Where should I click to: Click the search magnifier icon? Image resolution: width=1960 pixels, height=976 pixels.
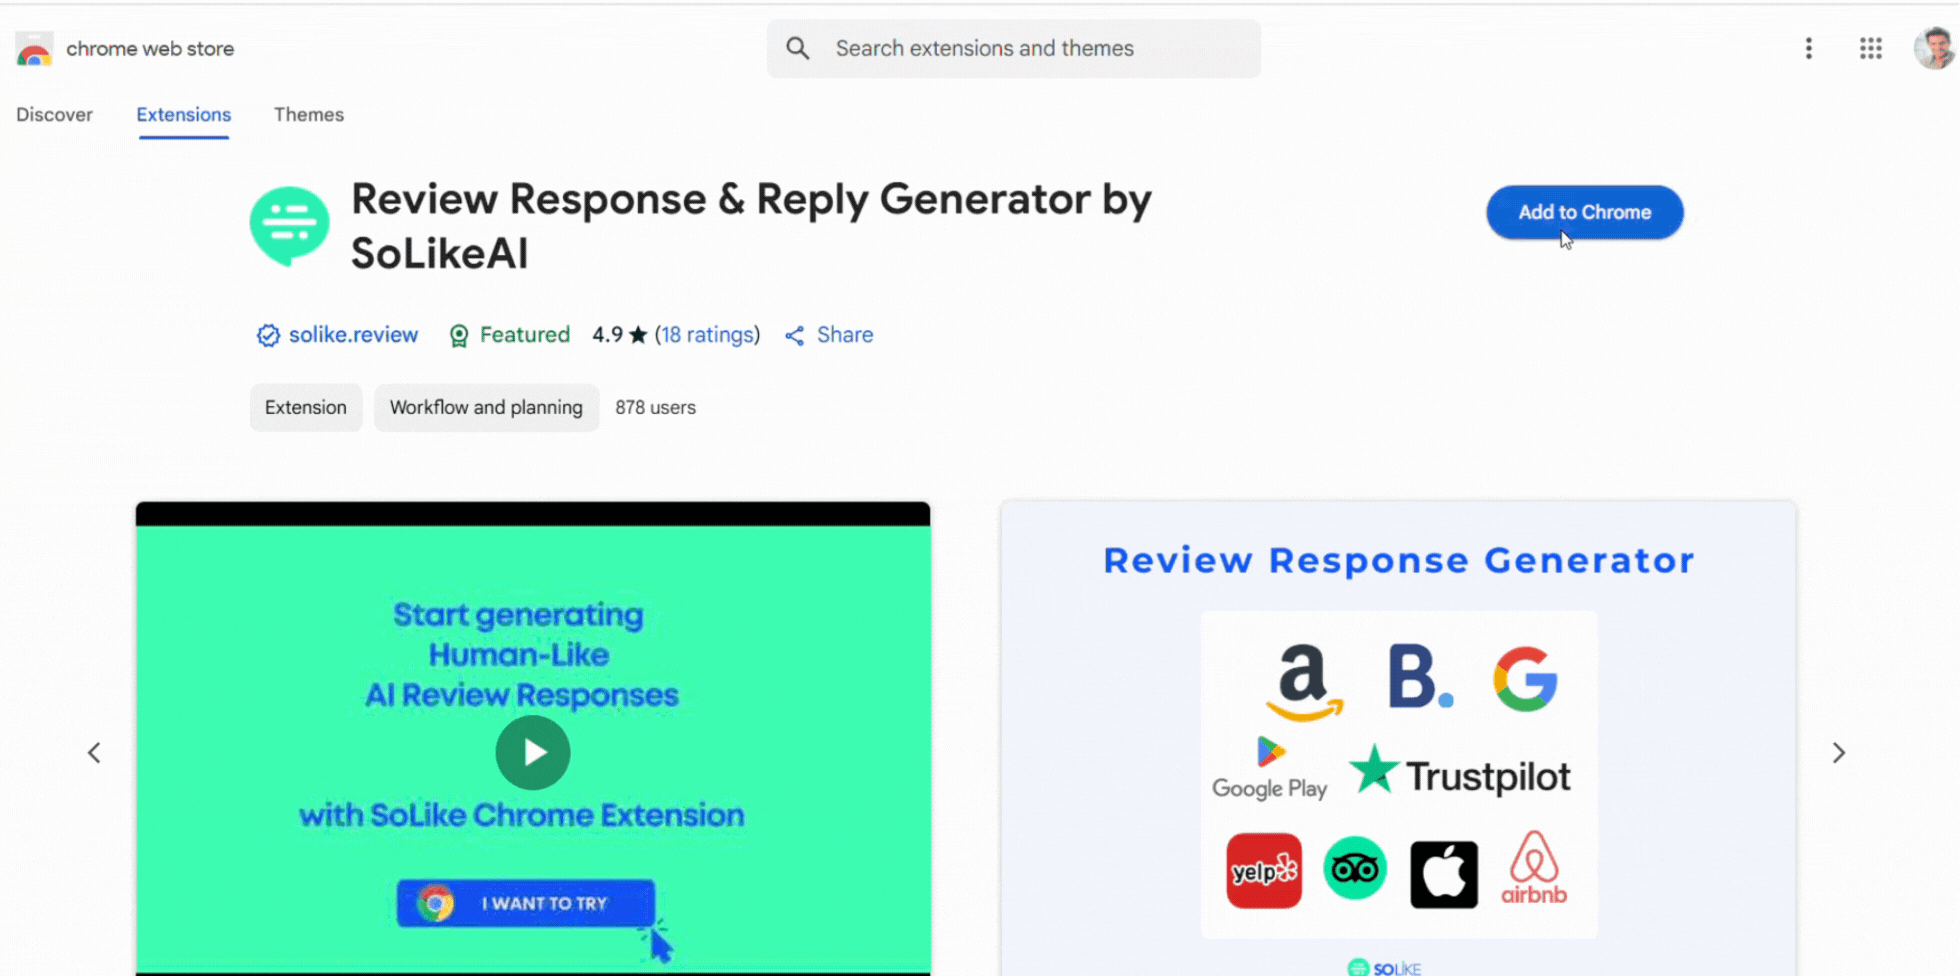click(x=797, y=48)
